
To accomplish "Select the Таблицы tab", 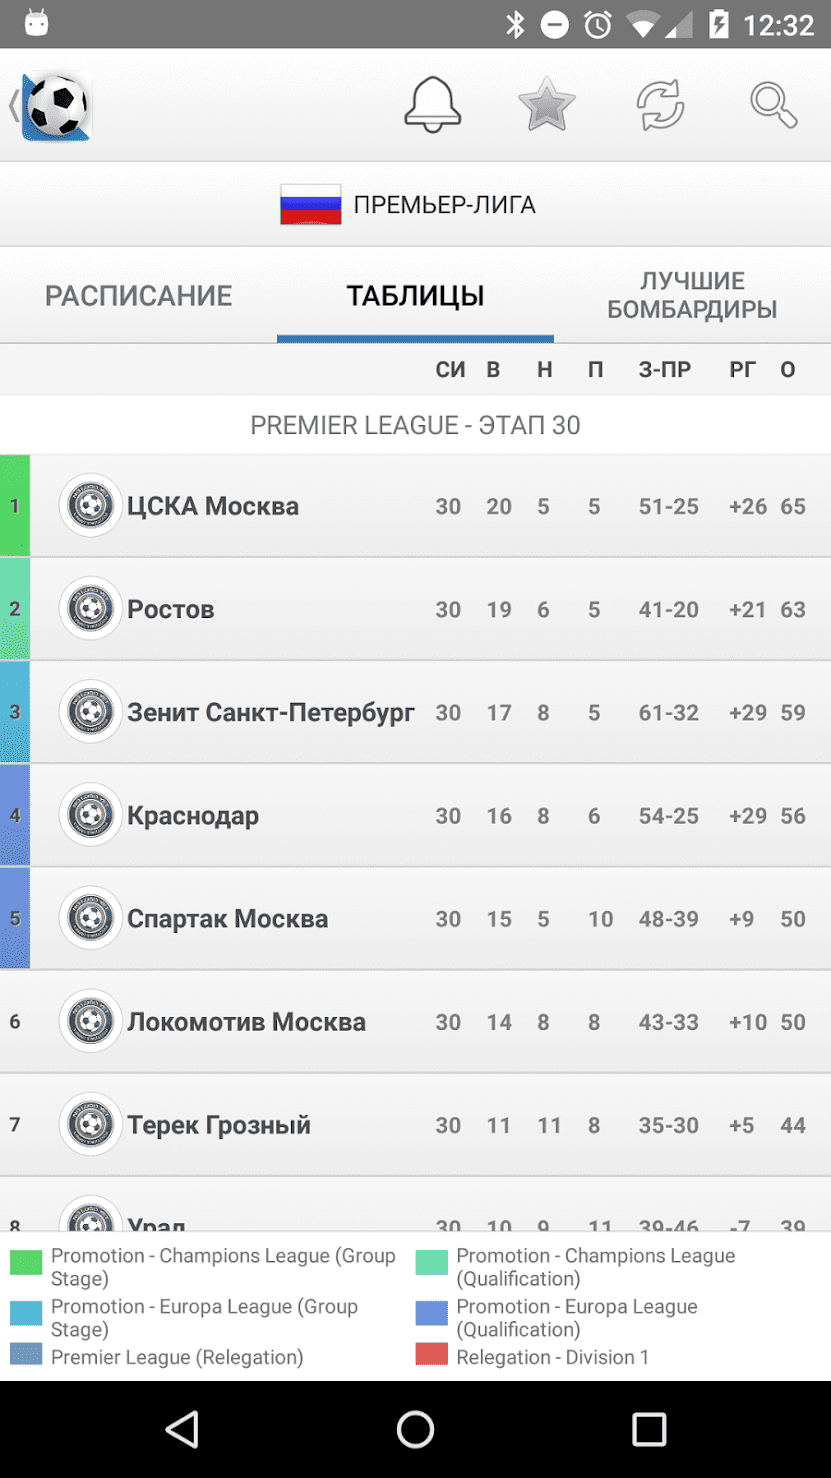I will (415, 296).
